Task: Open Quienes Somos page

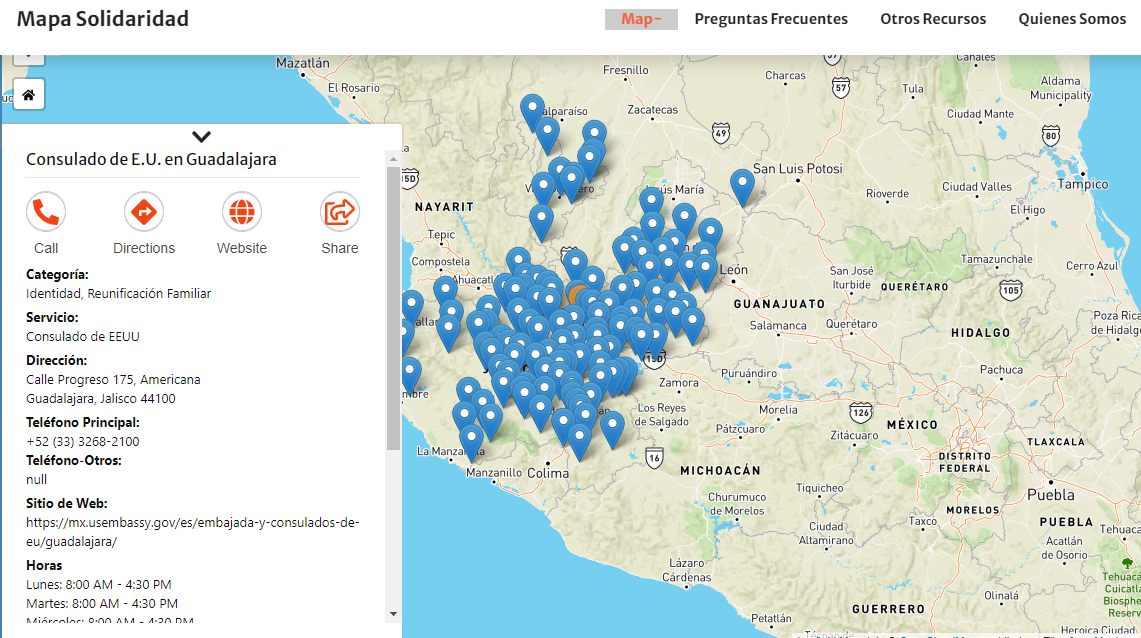Action: click(x=1072, y=19)
